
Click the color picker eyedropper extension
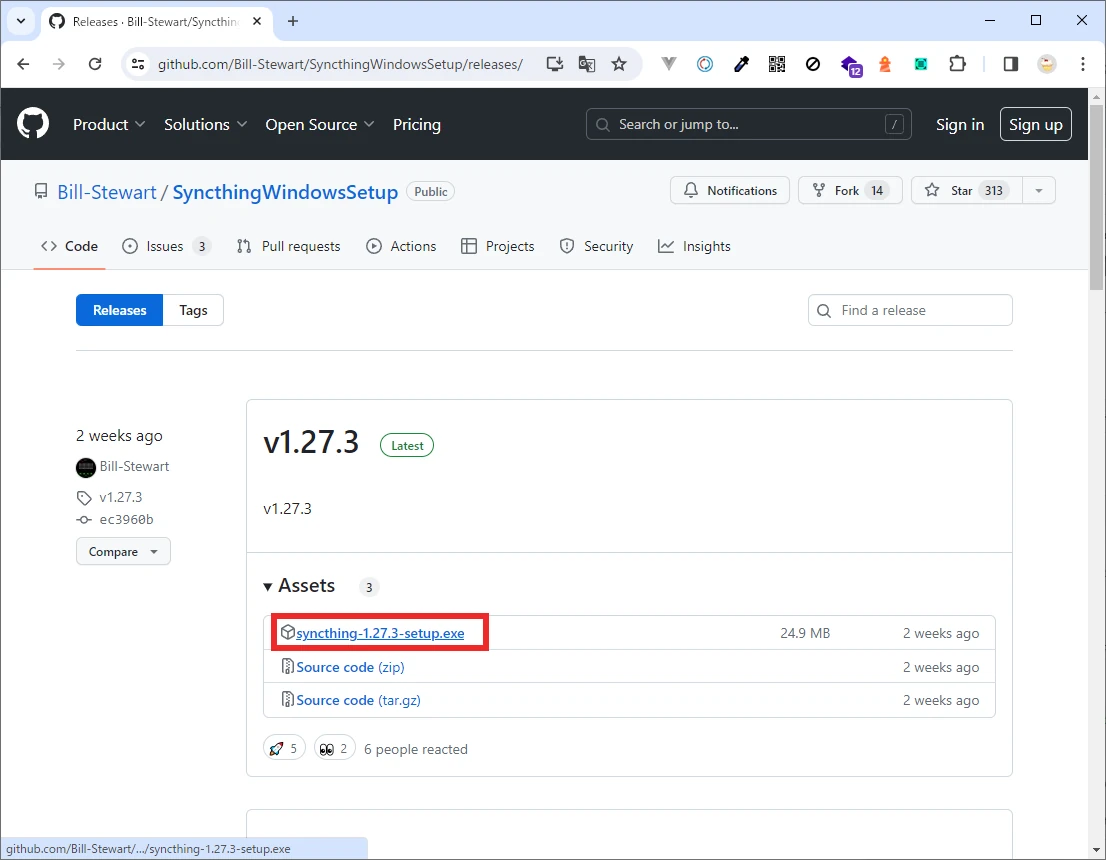[741, 64]
